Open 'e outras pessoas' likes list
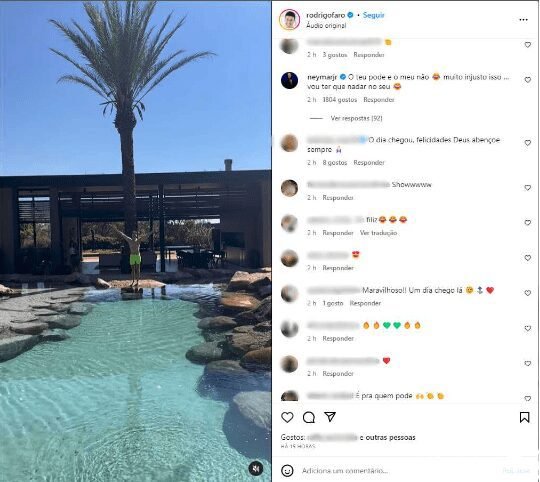Image resolution: width=540 pixels, height=482 pixels. (x=387, y=438)
